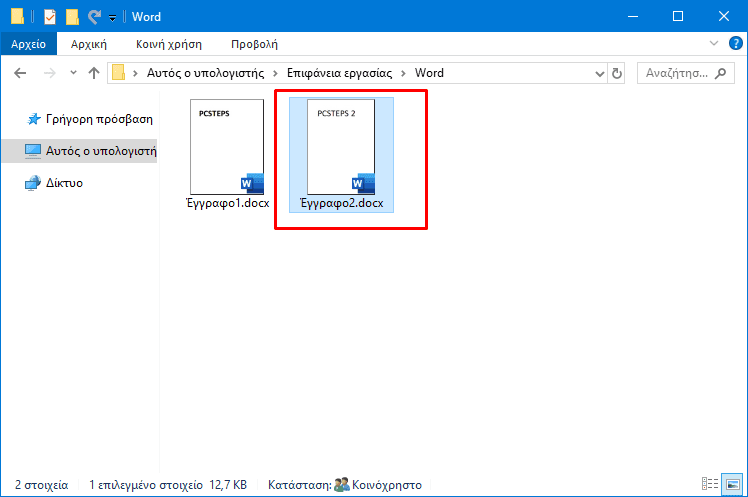The width and height of the screenshot is (748, 497).
Task: Switch to details view in the status bar
Action: (x=710, y=484)
